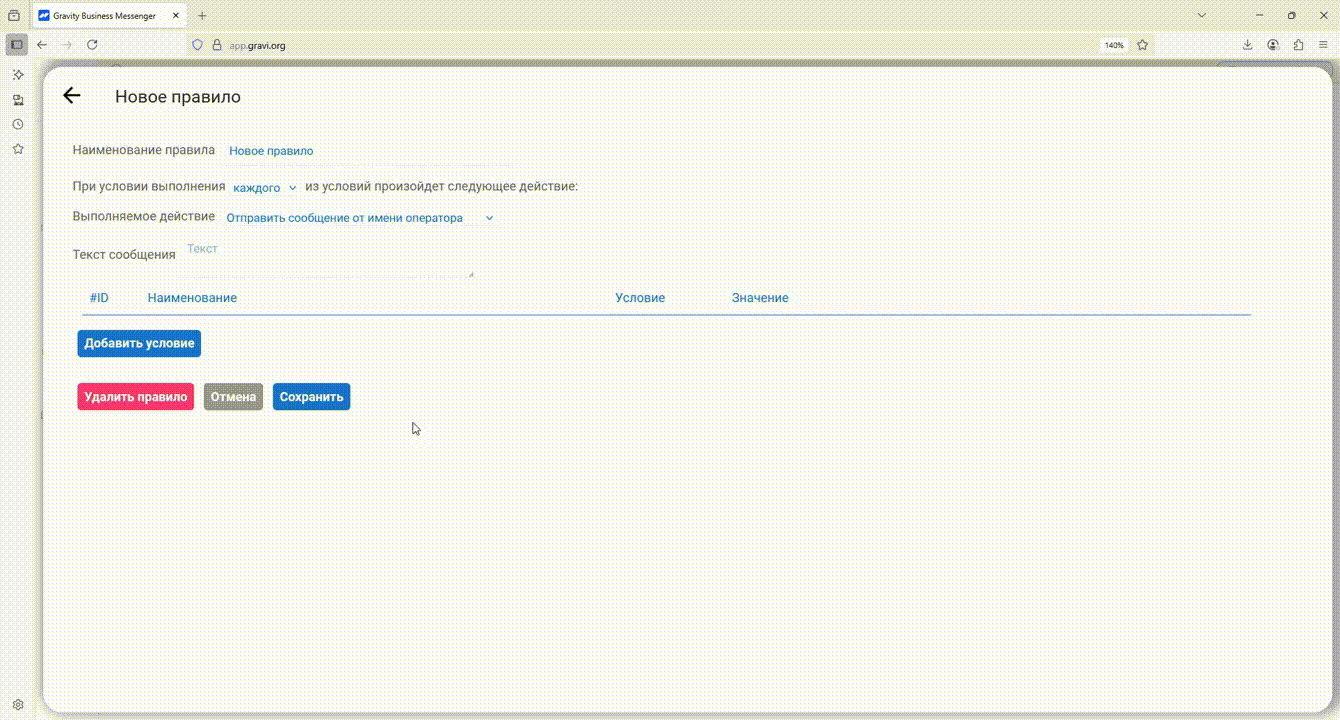Open the list all tabs chevron
Image resolution: width=1340 pixels, height=720 pixels.
coord(1202,16)
